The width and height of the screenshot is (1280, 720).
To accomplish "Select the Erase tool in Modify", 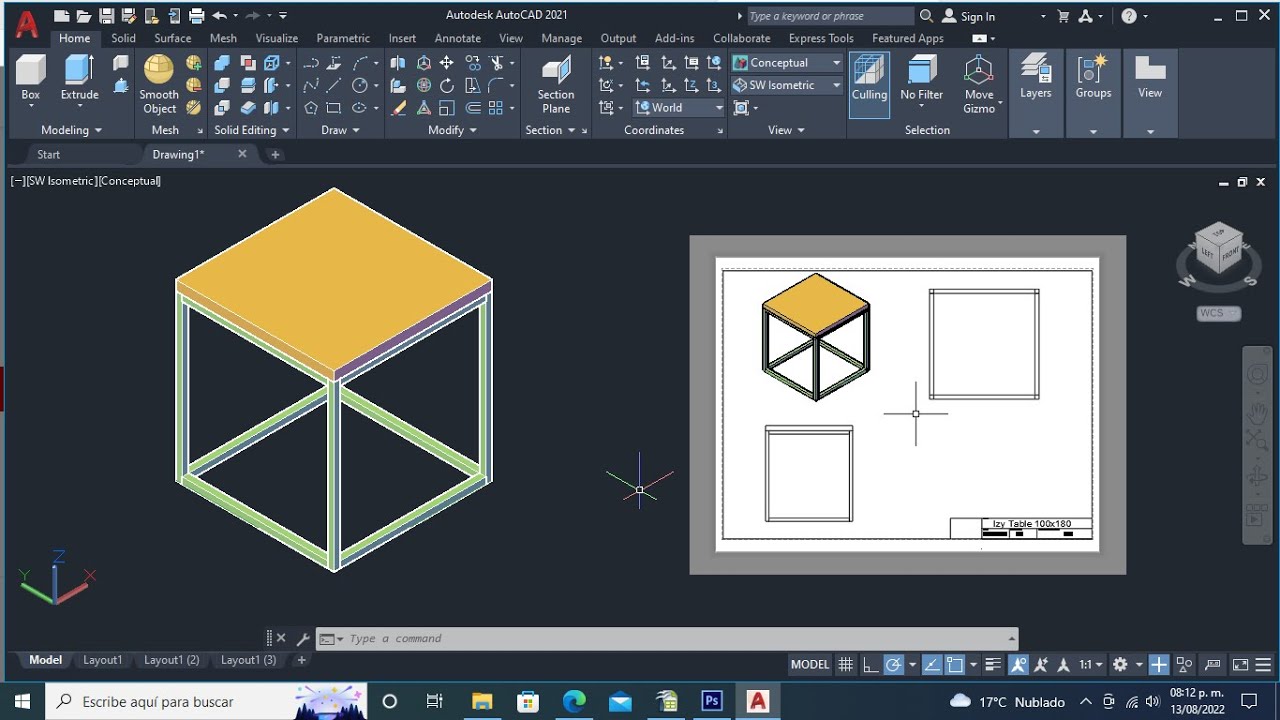I will pyautogui.click(x=399, y=108).
